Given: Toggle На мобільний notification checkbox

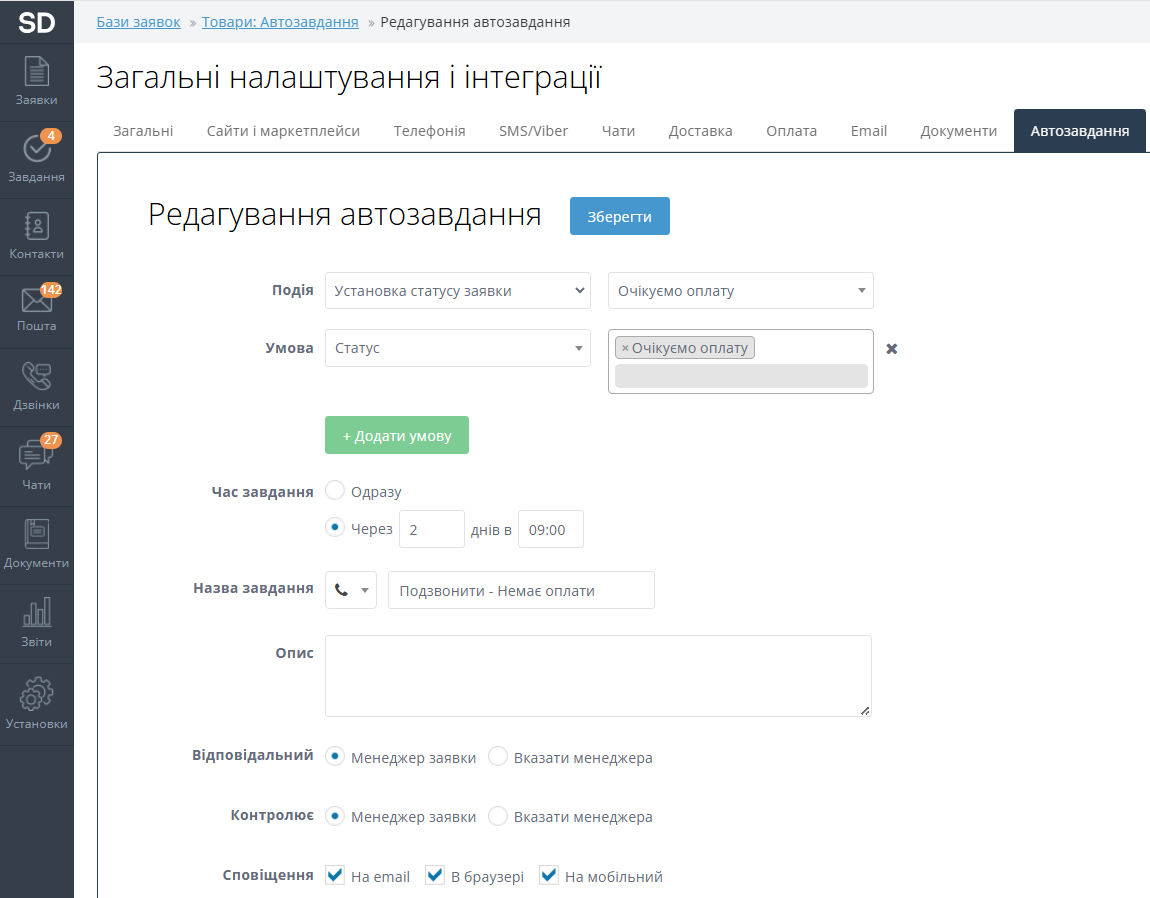Looking at the screenshot, I should click(x=549, y=876).
